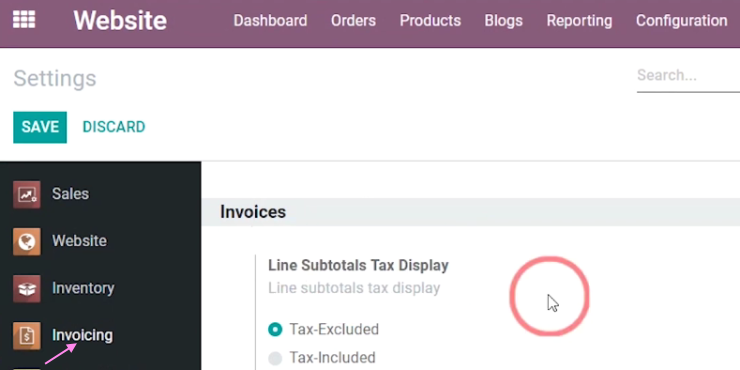Screen dimensions: 740x370
Task: Expand the Products menu
Action: (x=430, y=21)
